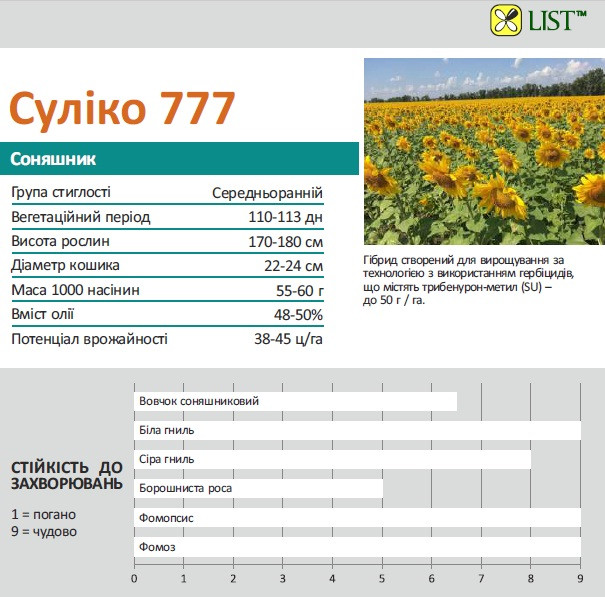Click the Група стиглості row
Screen dimensions: 605x597
click(x=167, y=192)
